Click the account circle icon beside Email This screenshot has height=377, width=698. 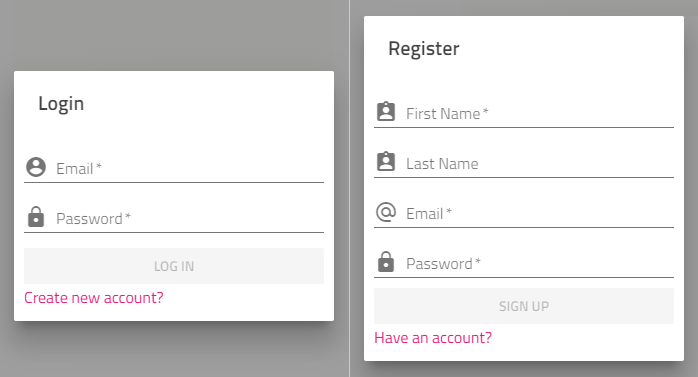click(x=36, y=167)
